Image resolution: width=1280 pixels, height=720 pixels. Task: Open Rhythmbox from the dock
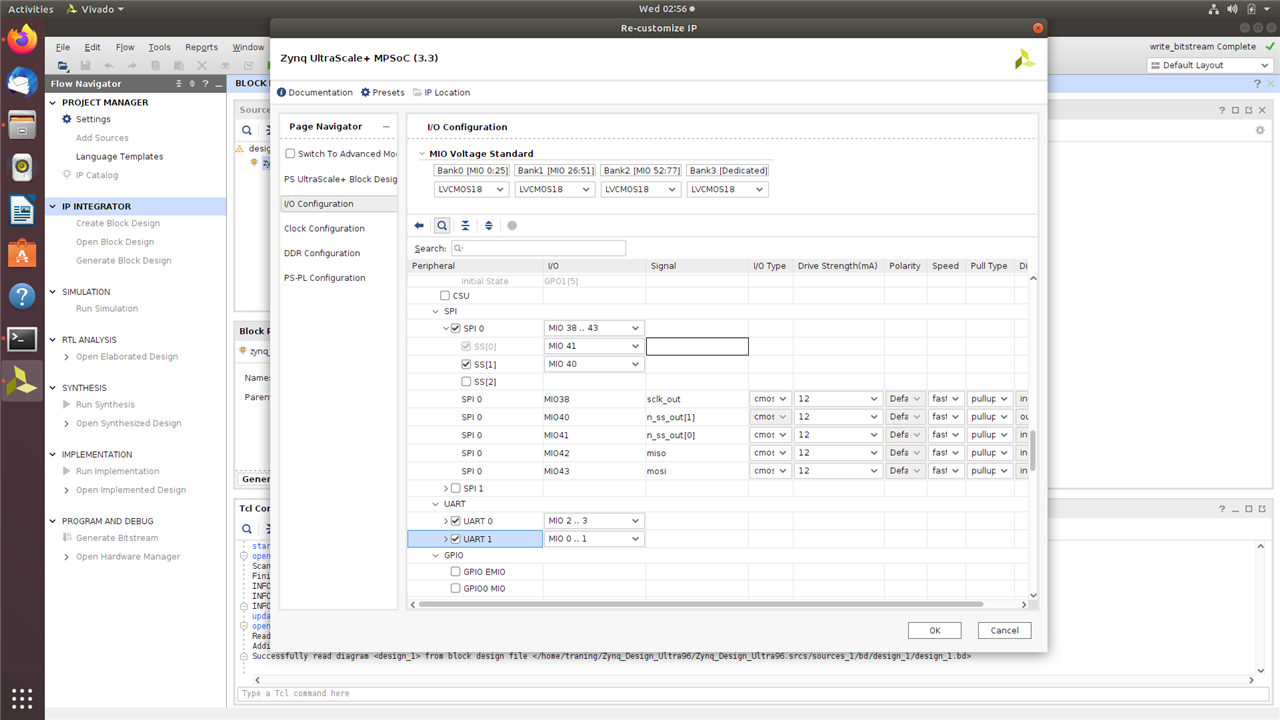point(22,168)
